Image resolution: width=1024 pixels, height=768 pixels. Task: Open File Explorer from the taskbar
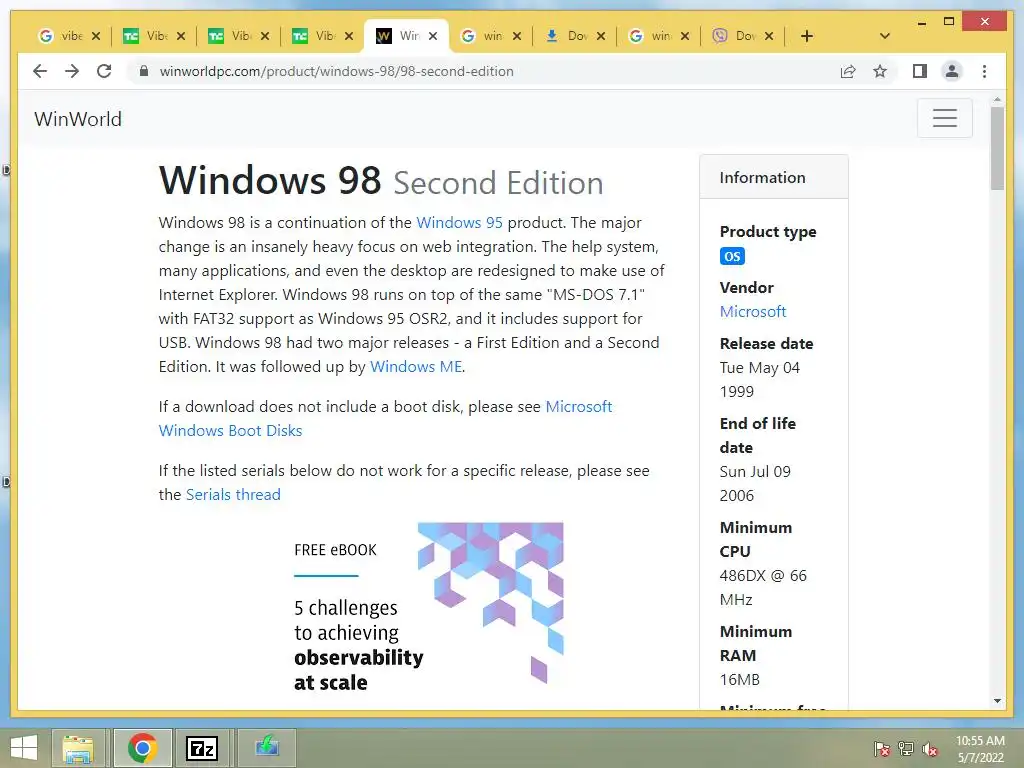click(x=78, y=748)
